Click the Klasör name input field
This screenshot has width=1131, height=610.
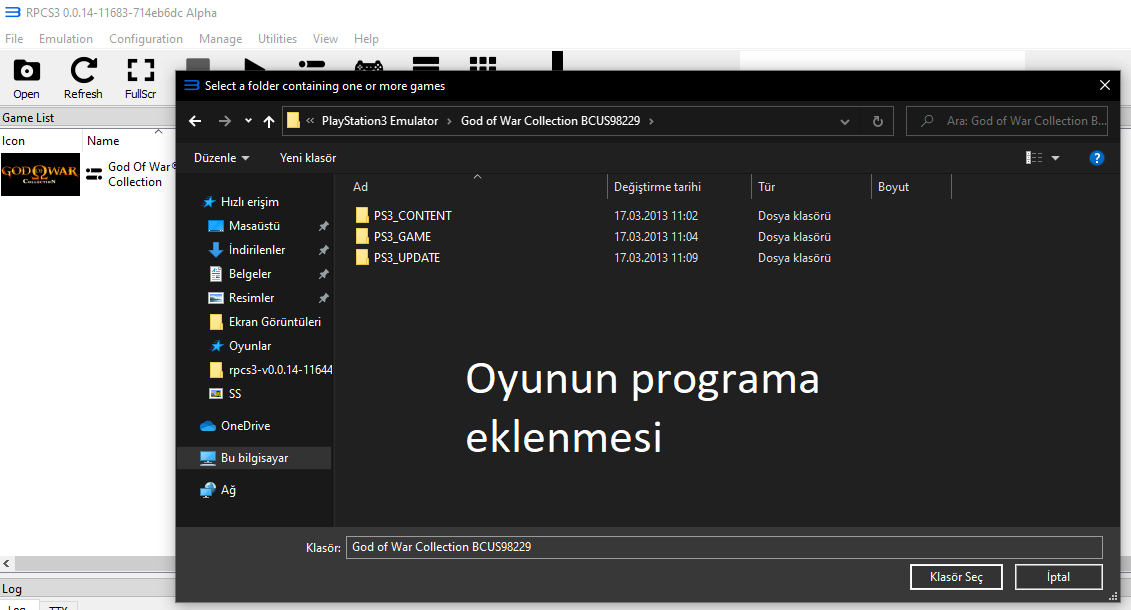(x=724, y=547)
